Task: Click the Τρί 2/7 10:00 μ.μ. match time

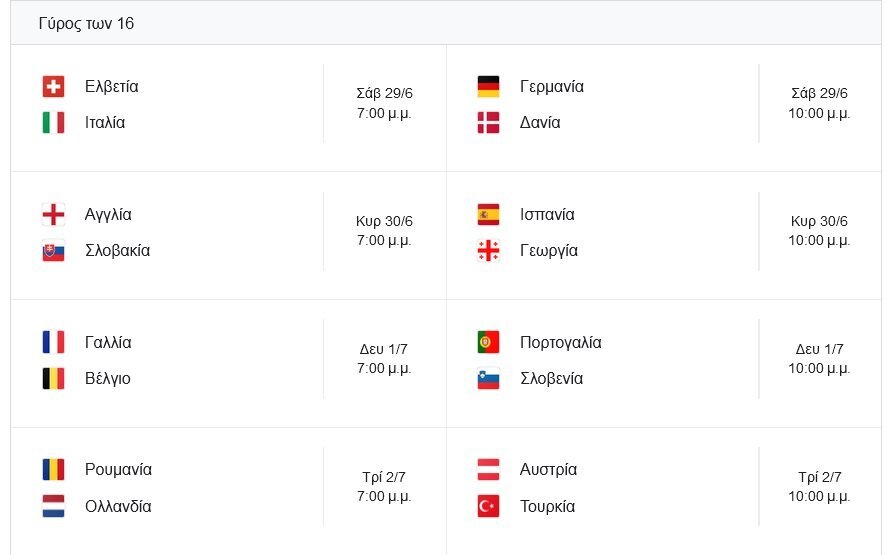Action: [x=819, y=487]
